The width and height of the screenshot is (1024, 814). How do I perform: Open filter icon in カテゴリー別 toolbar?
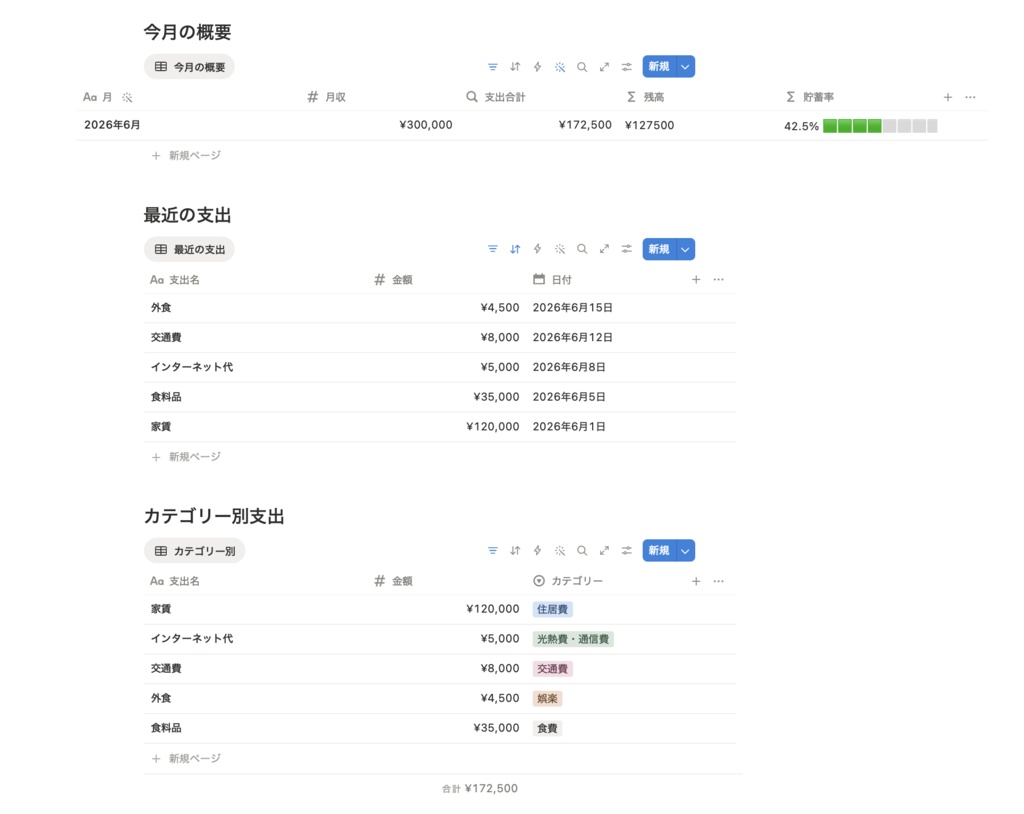492,551
